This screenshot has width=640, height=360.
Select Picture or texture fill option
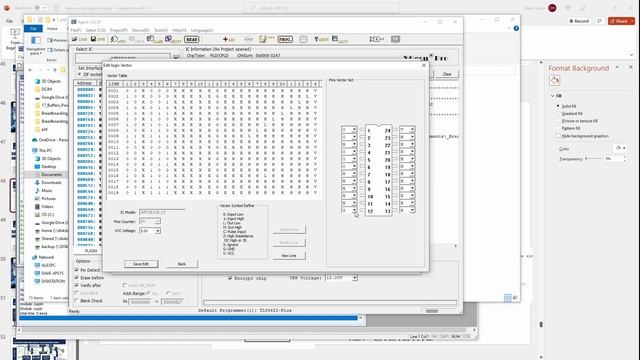point(558,121)
